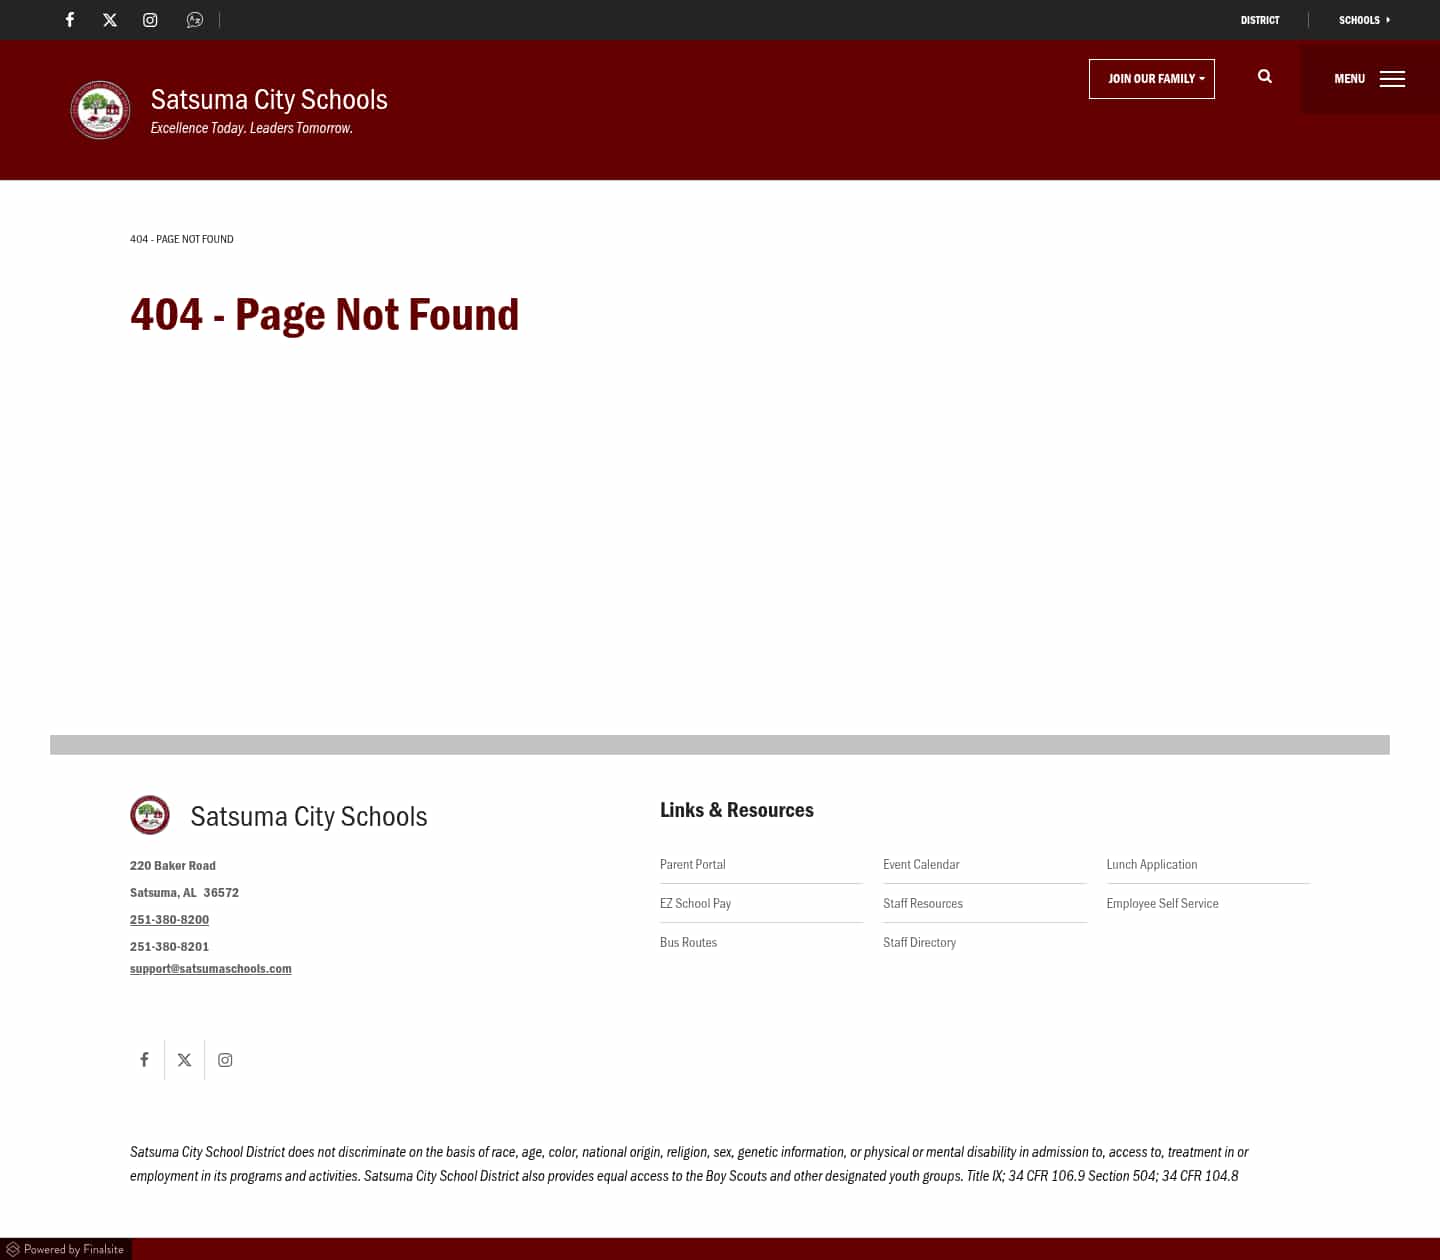Click the 404 breadcrumb link
This screenshot has height=1260, width=1440.
(x=181, y=239)
